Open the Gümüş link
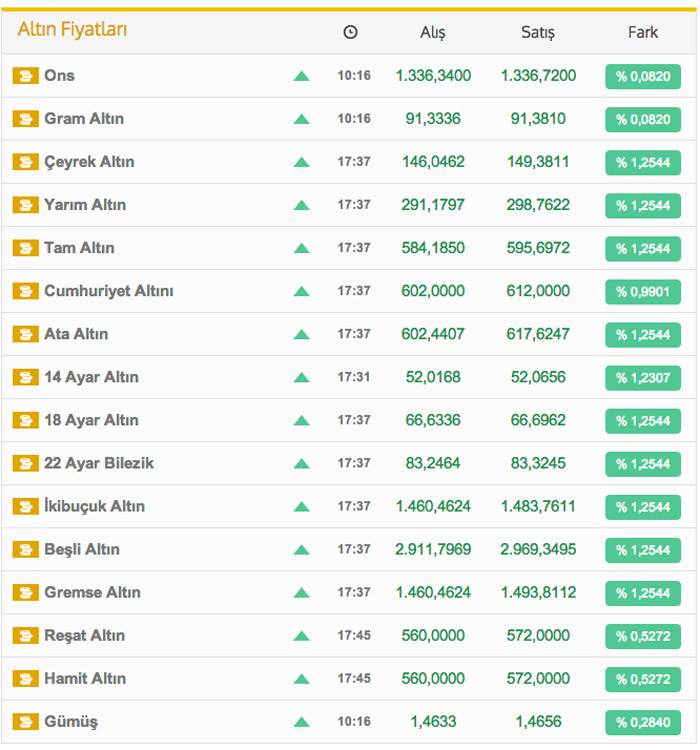Image resolution: width=700 pixels, height=750 pixels. point(71,721)
